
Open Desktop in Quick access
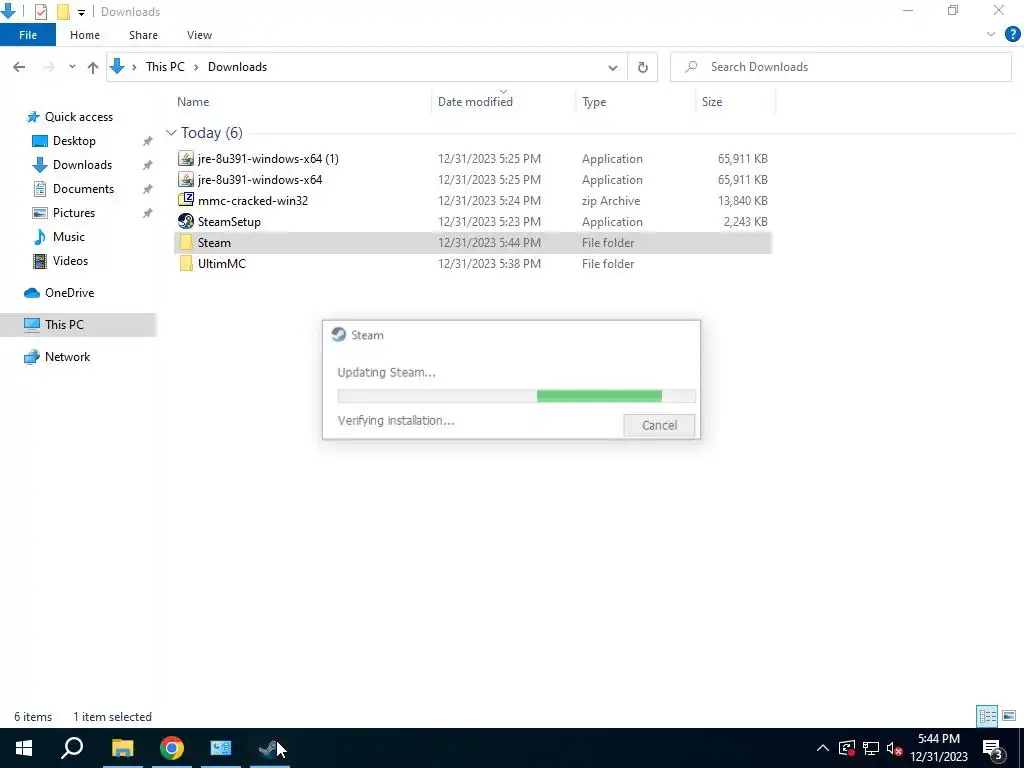pyautogui.click(x=74, y=141)
